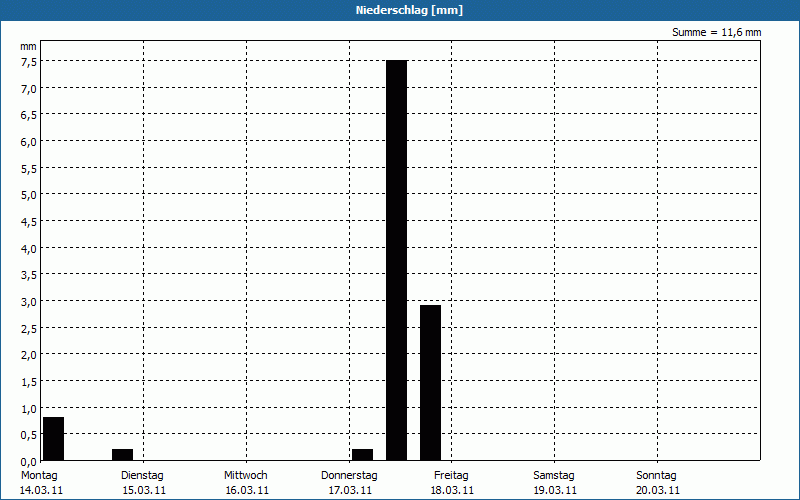Viewport: 800px width, 500px height.
Task: Click the small bar just before Dienstag
Action: [x=122, y=455]
